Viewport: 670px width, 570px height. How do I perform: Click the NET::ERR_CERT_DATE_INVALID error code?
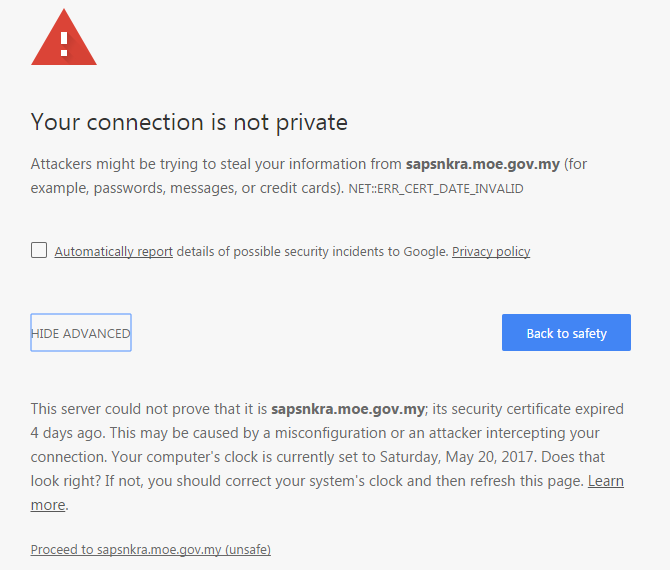click(x=436, y=188)
